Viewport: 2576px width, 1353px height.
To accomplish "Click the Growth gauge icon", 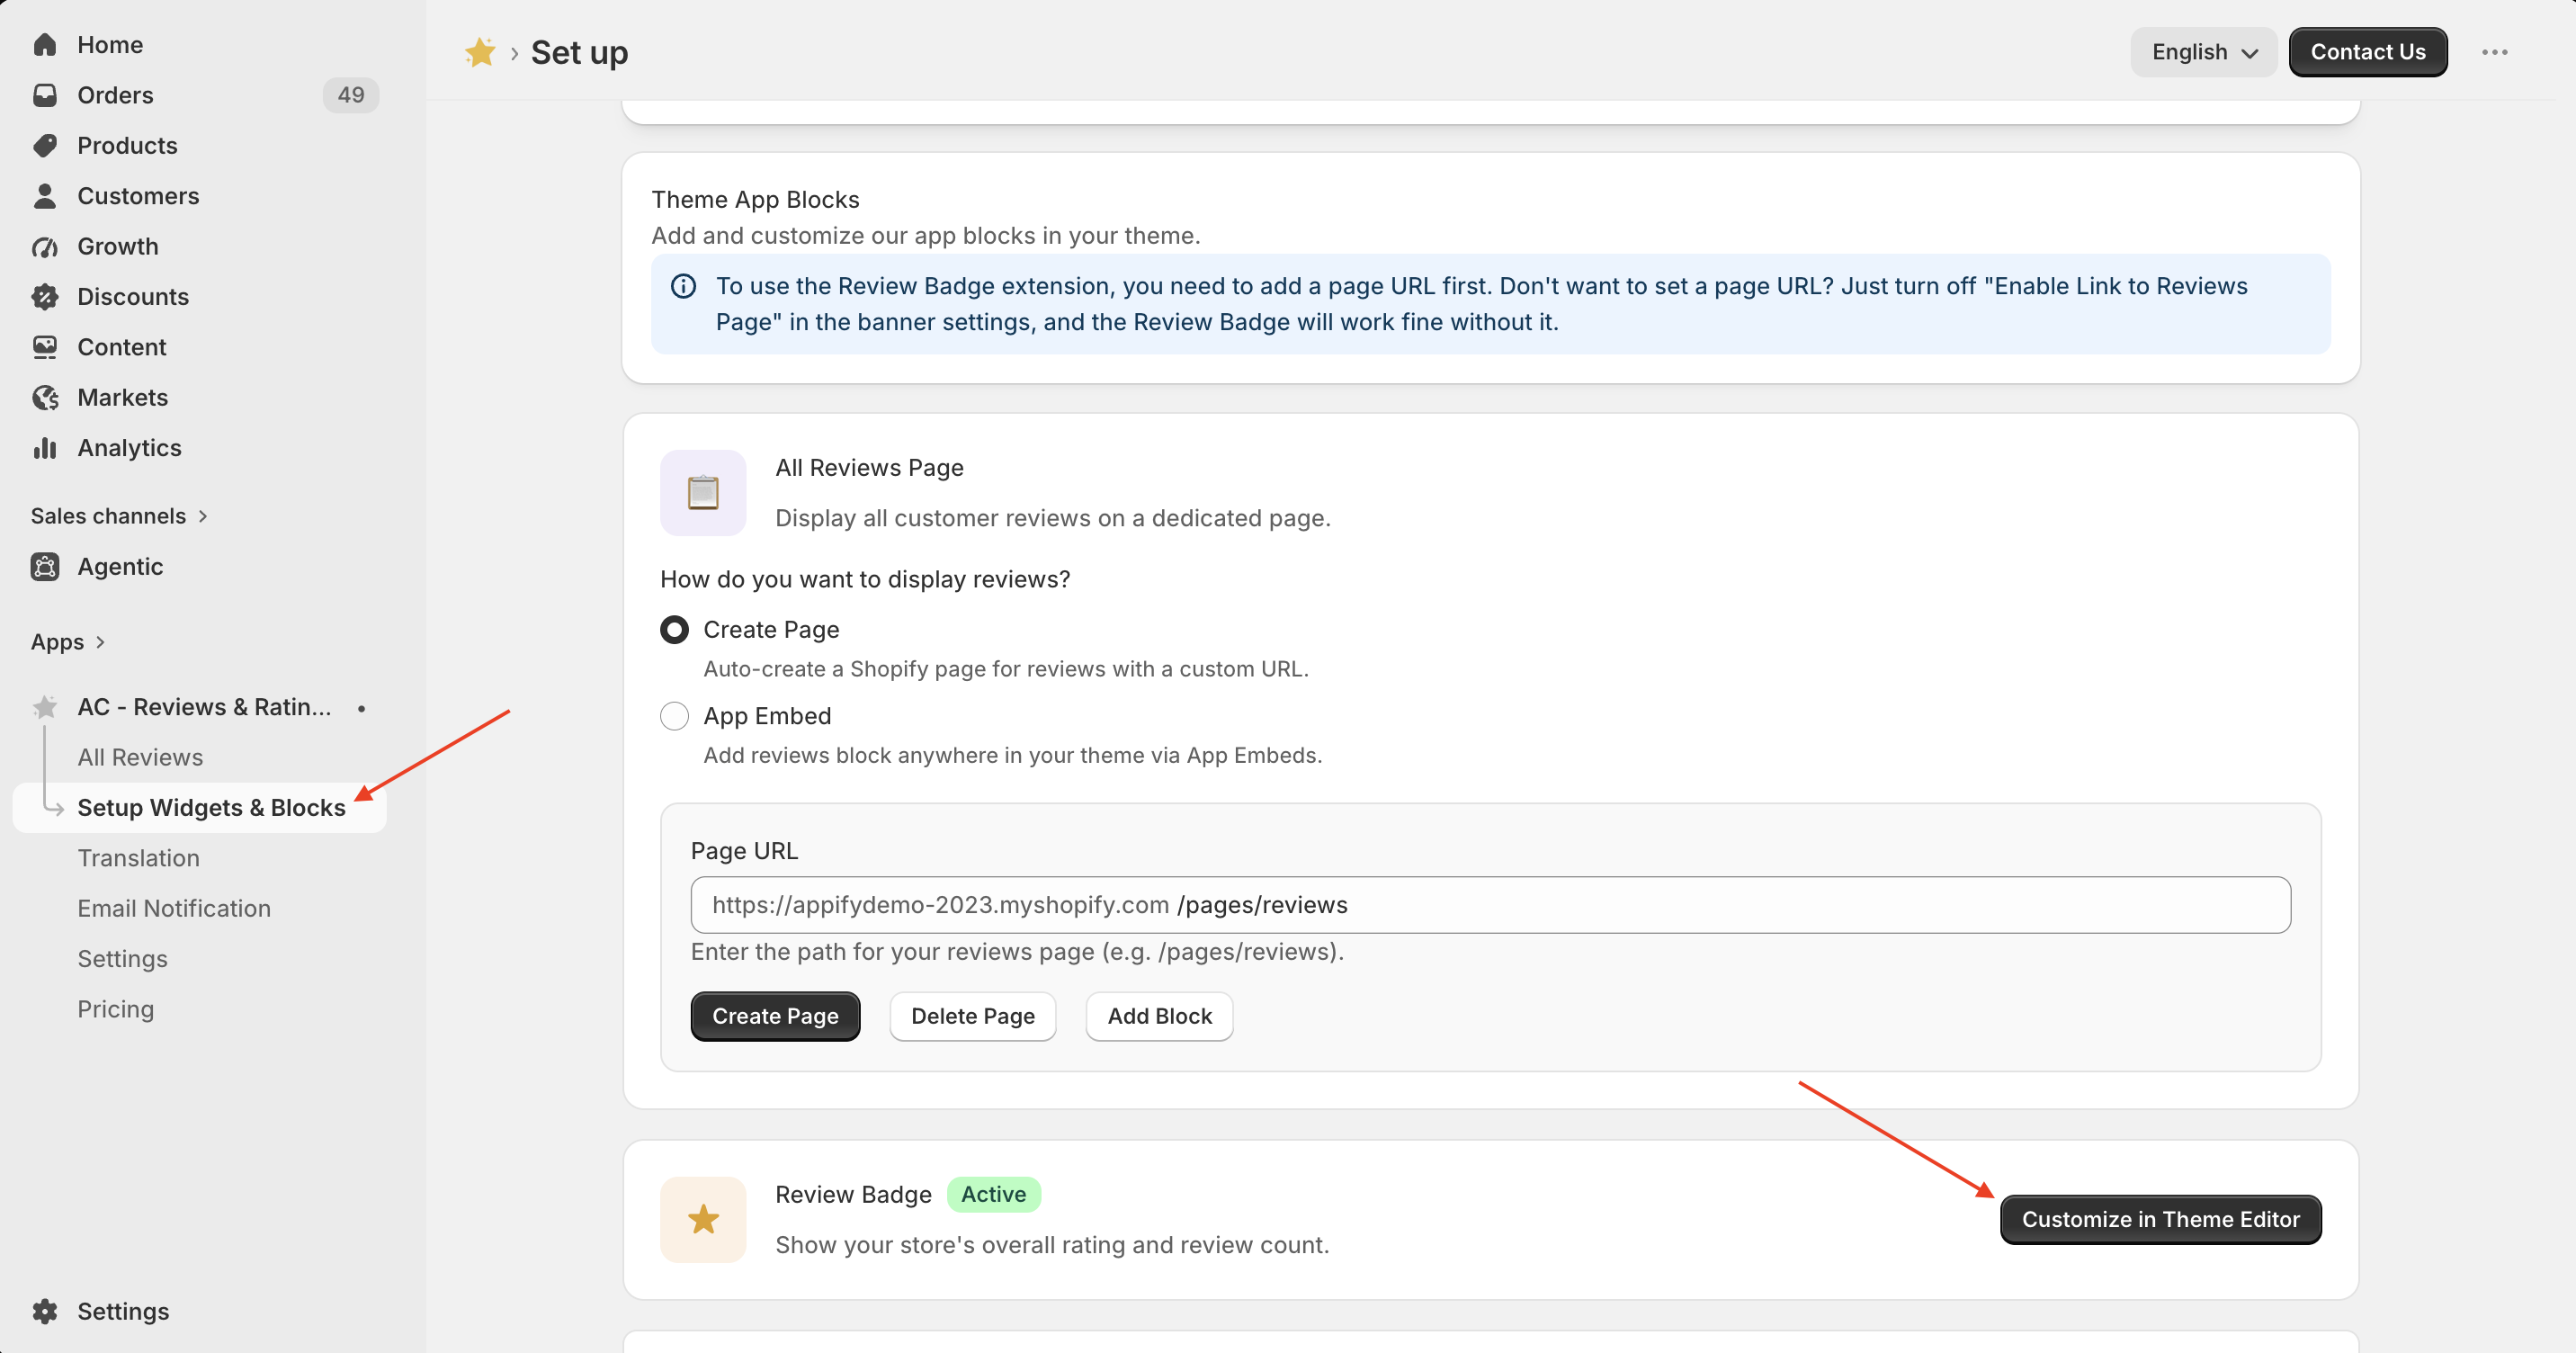I will pyautogui.click(x=45, y=246).
